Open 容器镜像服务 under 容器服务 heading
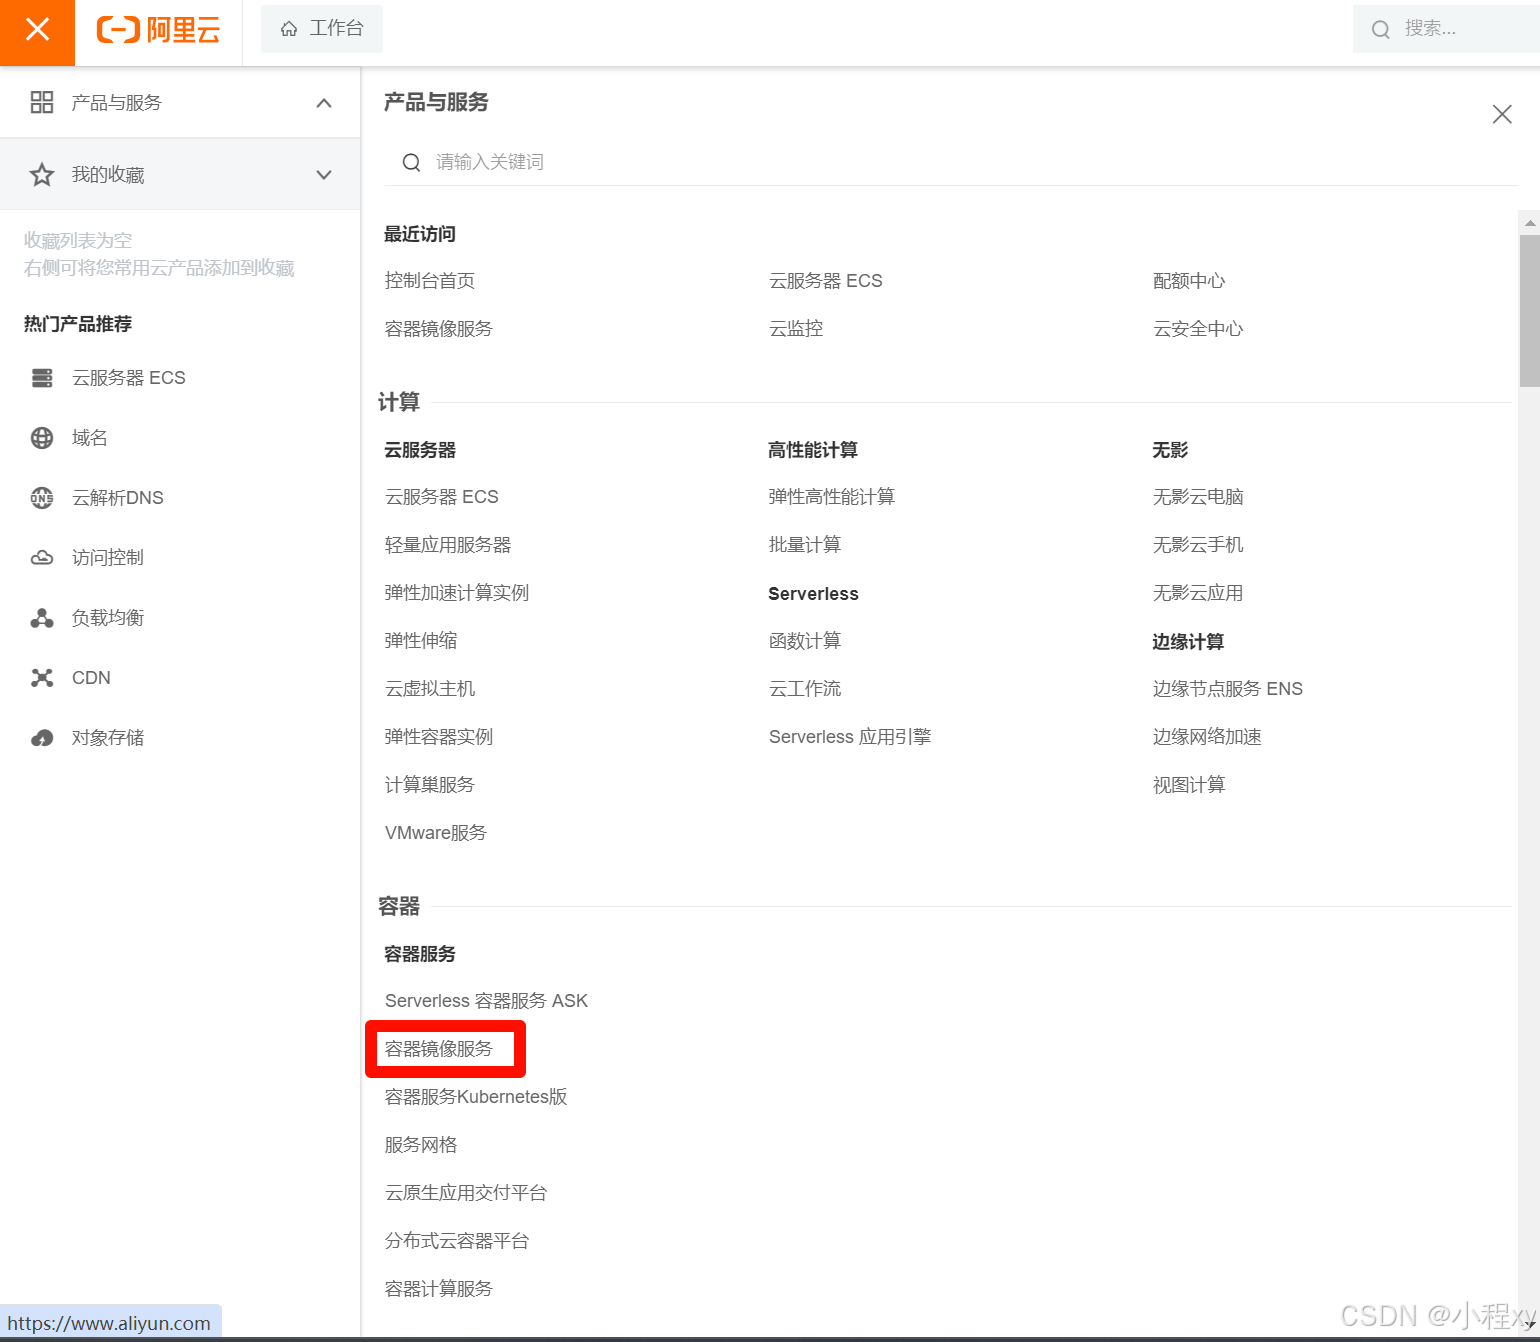Image resolution: width=1540 pixels, height=1342 pixels. pyautogui.click(x=439, y=1049)
